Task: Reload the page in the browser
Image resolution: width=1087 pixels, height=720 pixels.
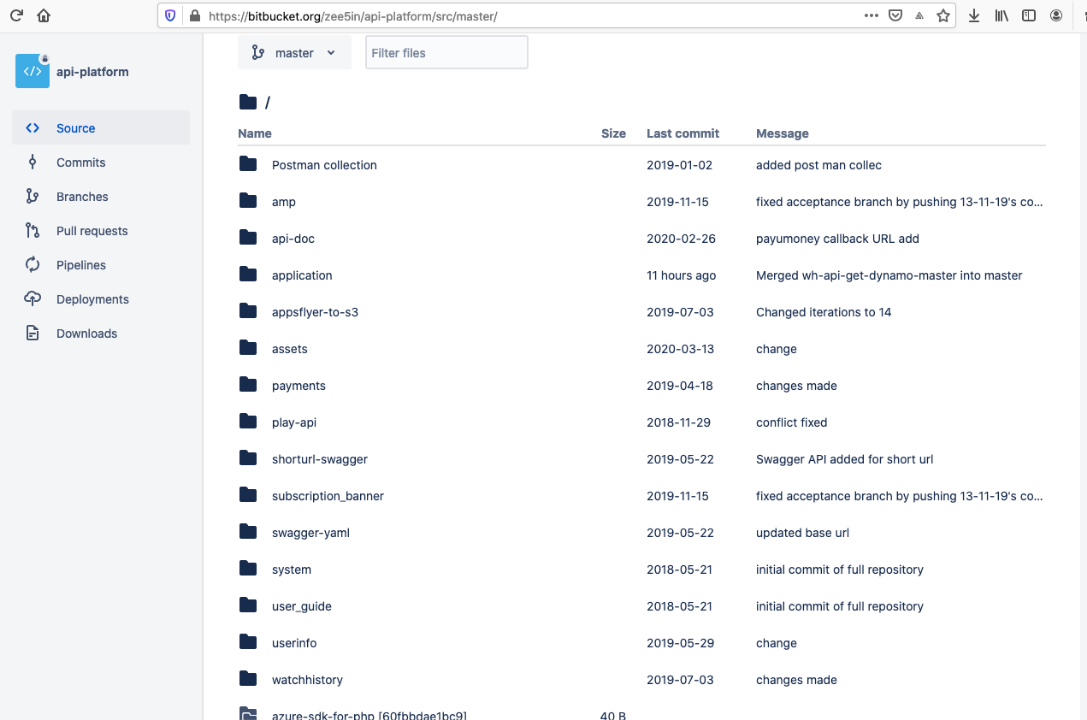Action: point(16,16)
